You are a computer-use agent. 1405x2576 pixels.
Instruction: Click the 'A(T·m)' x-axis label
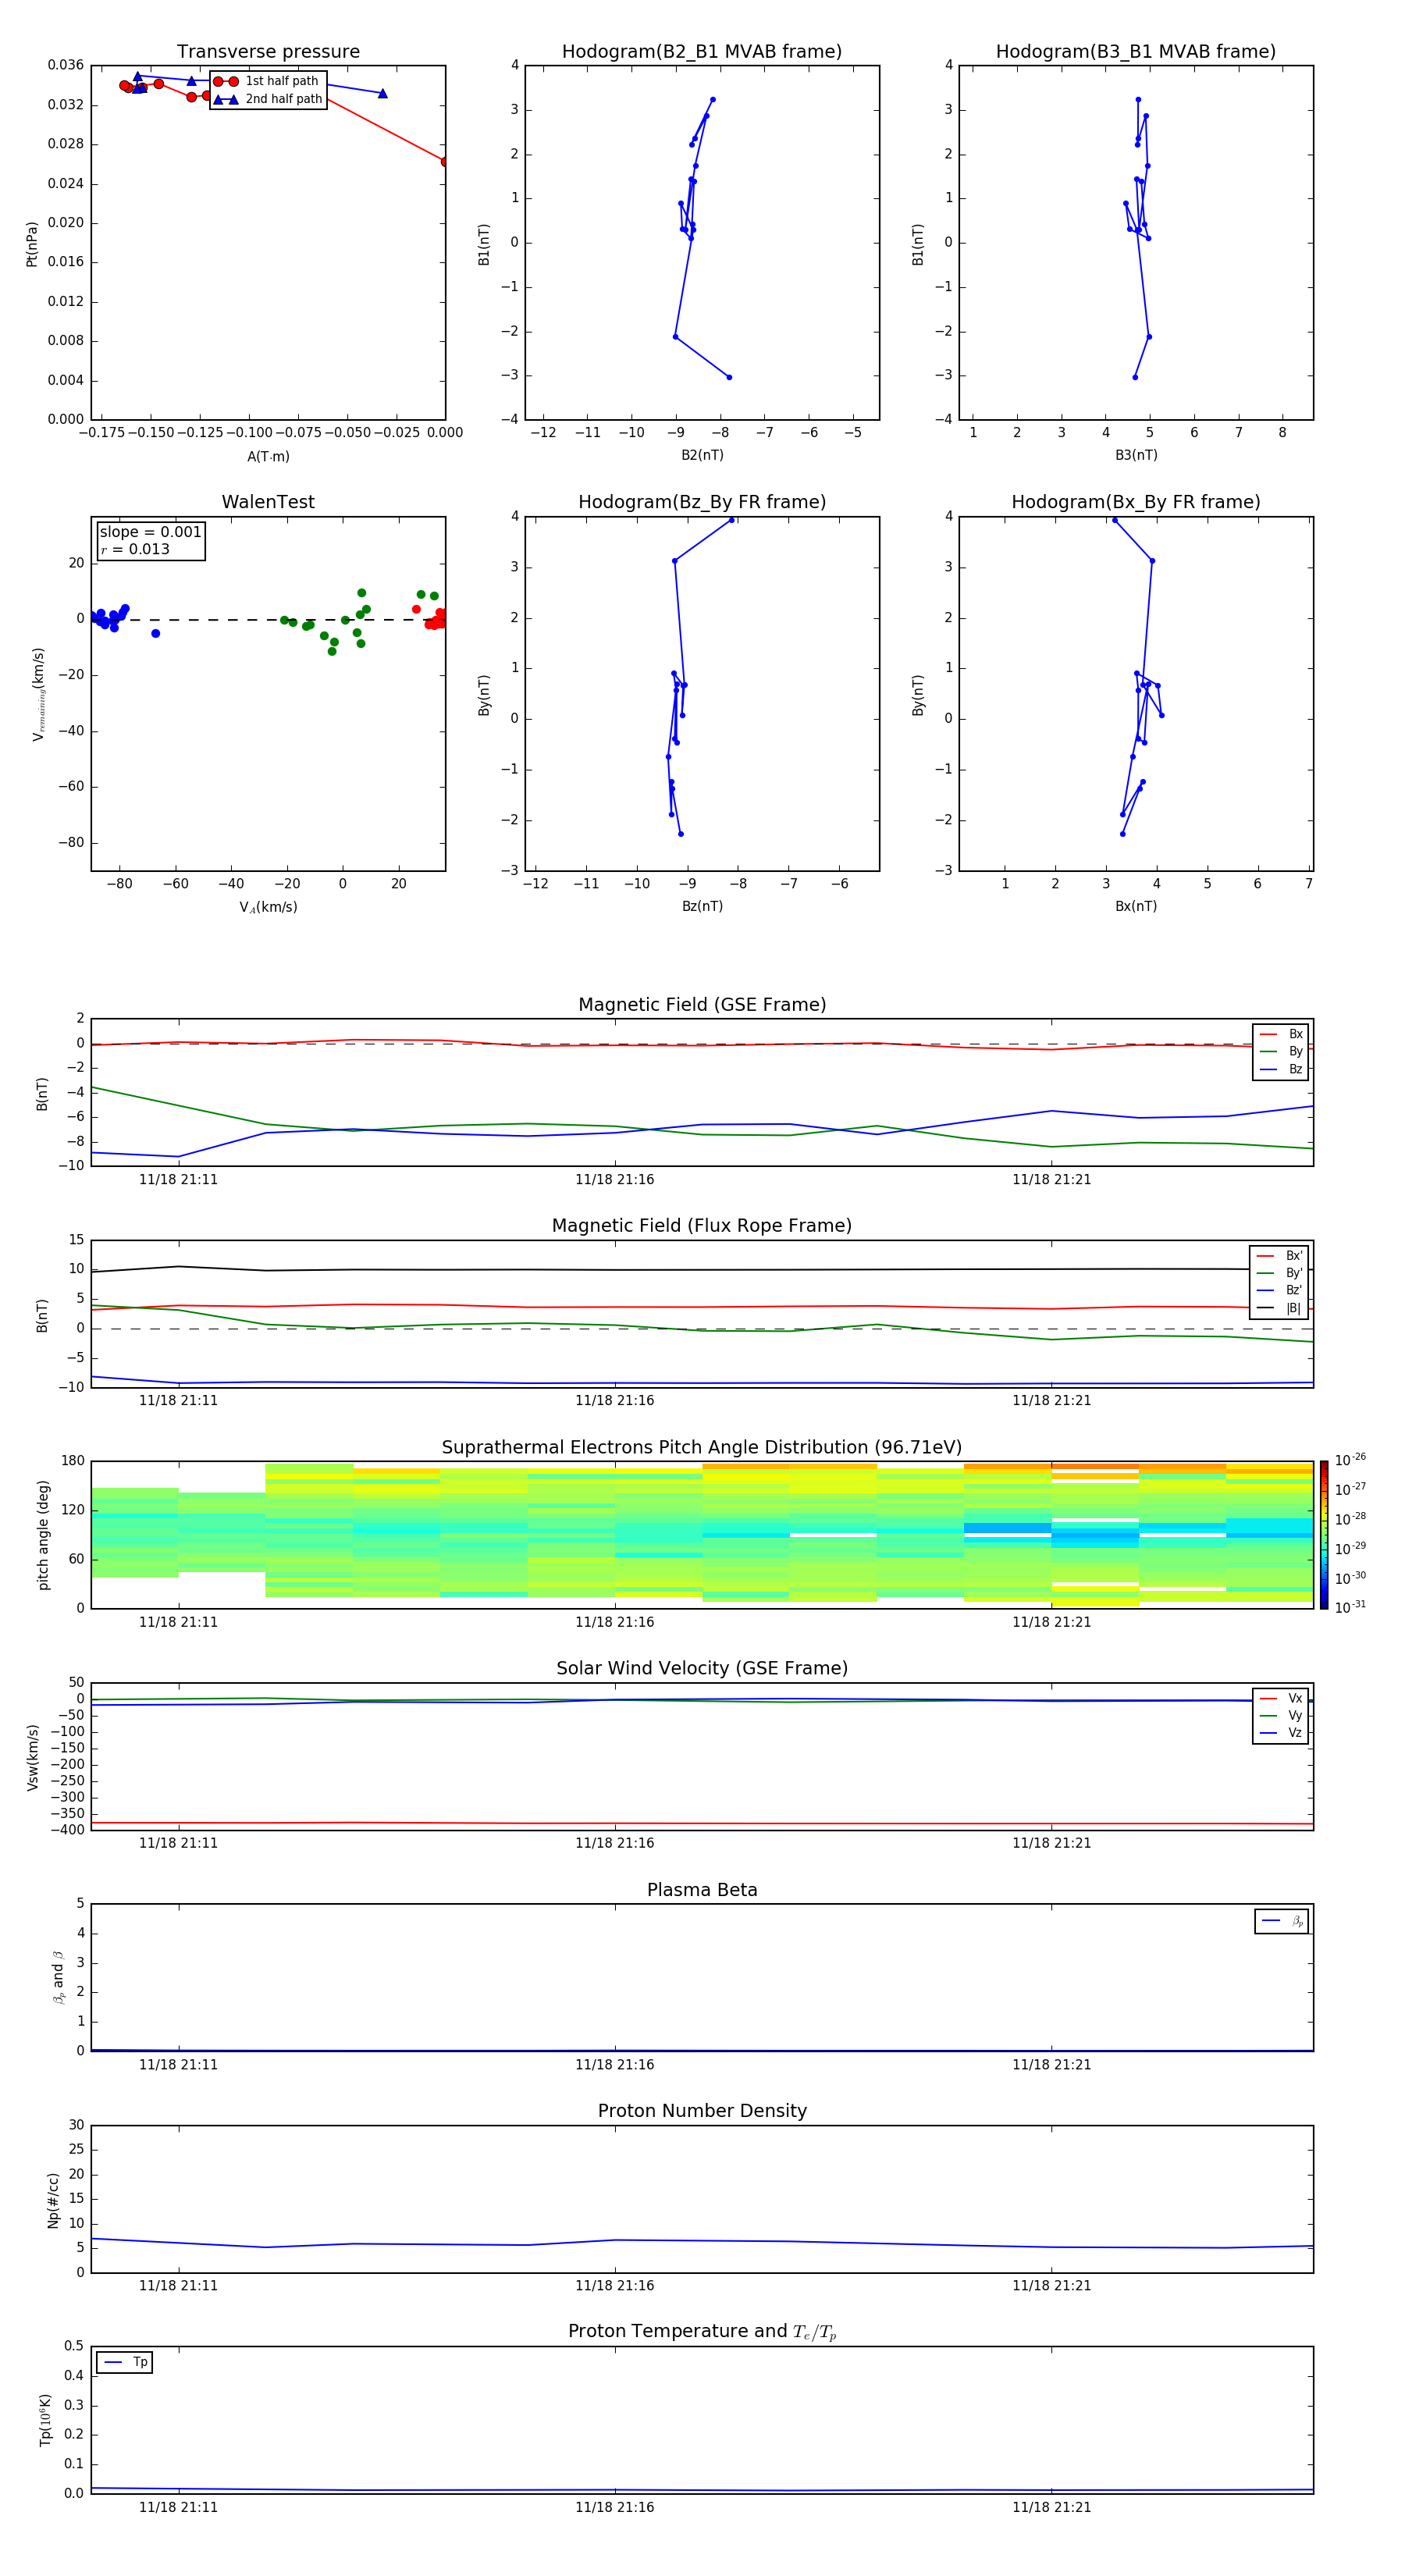coord(268,457)
